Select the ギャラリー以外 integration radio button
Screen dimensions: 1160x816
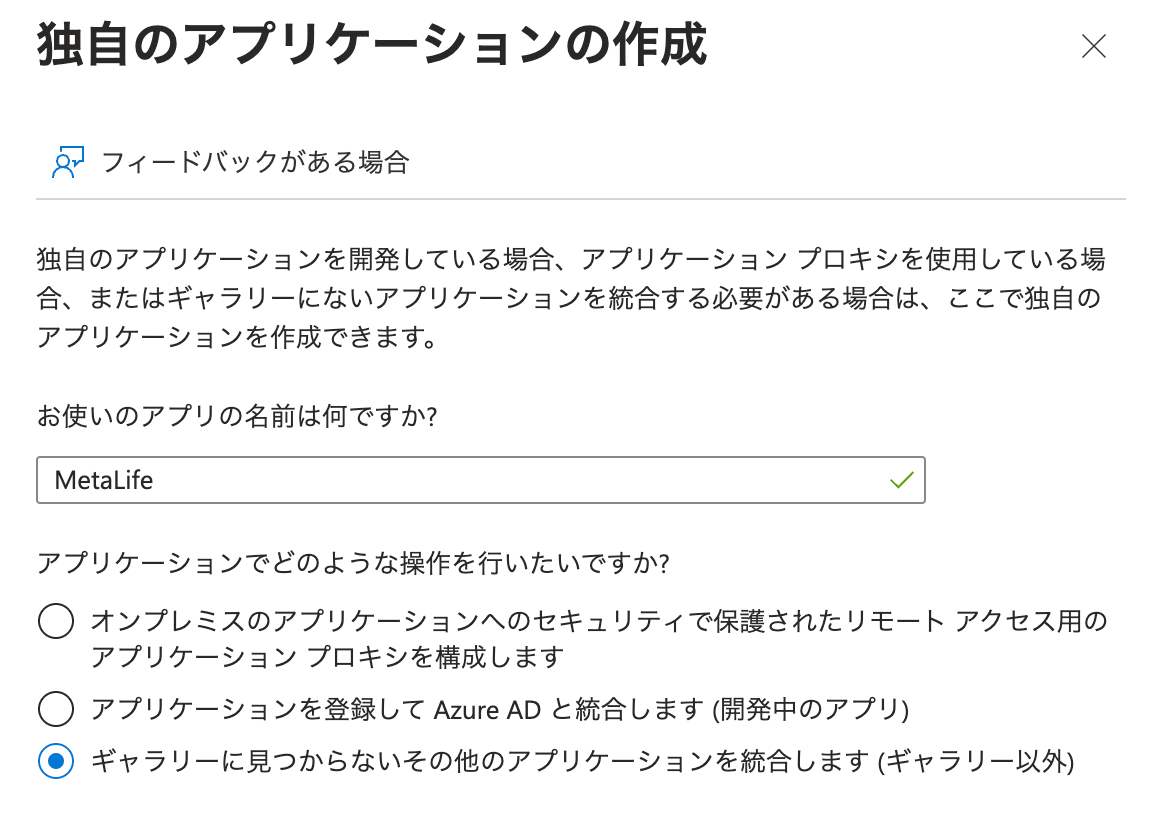(x=56, y=762)
